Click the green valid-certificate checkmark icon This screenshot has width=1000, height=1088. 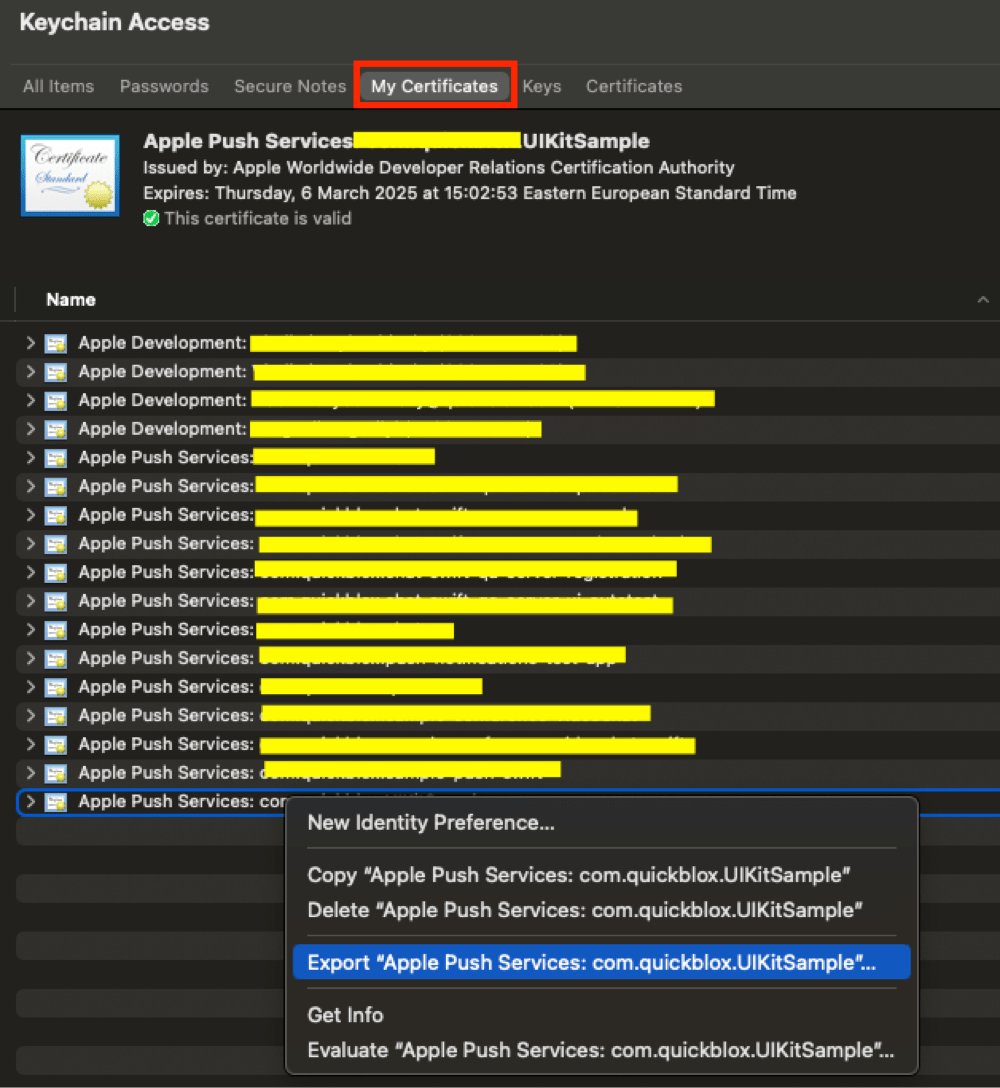[151, 219]
